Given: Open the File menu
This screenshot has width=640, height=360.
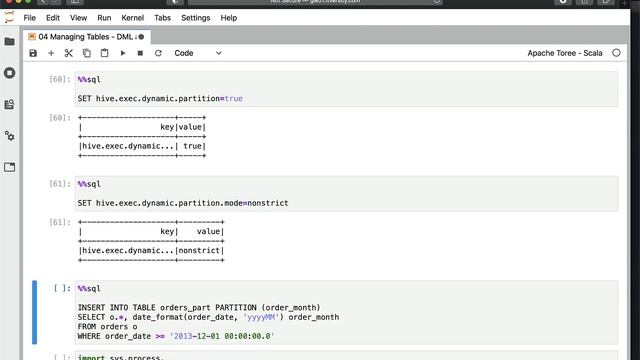Looking at the screenshot, I should pyautogui.click(x=29, y=18).
